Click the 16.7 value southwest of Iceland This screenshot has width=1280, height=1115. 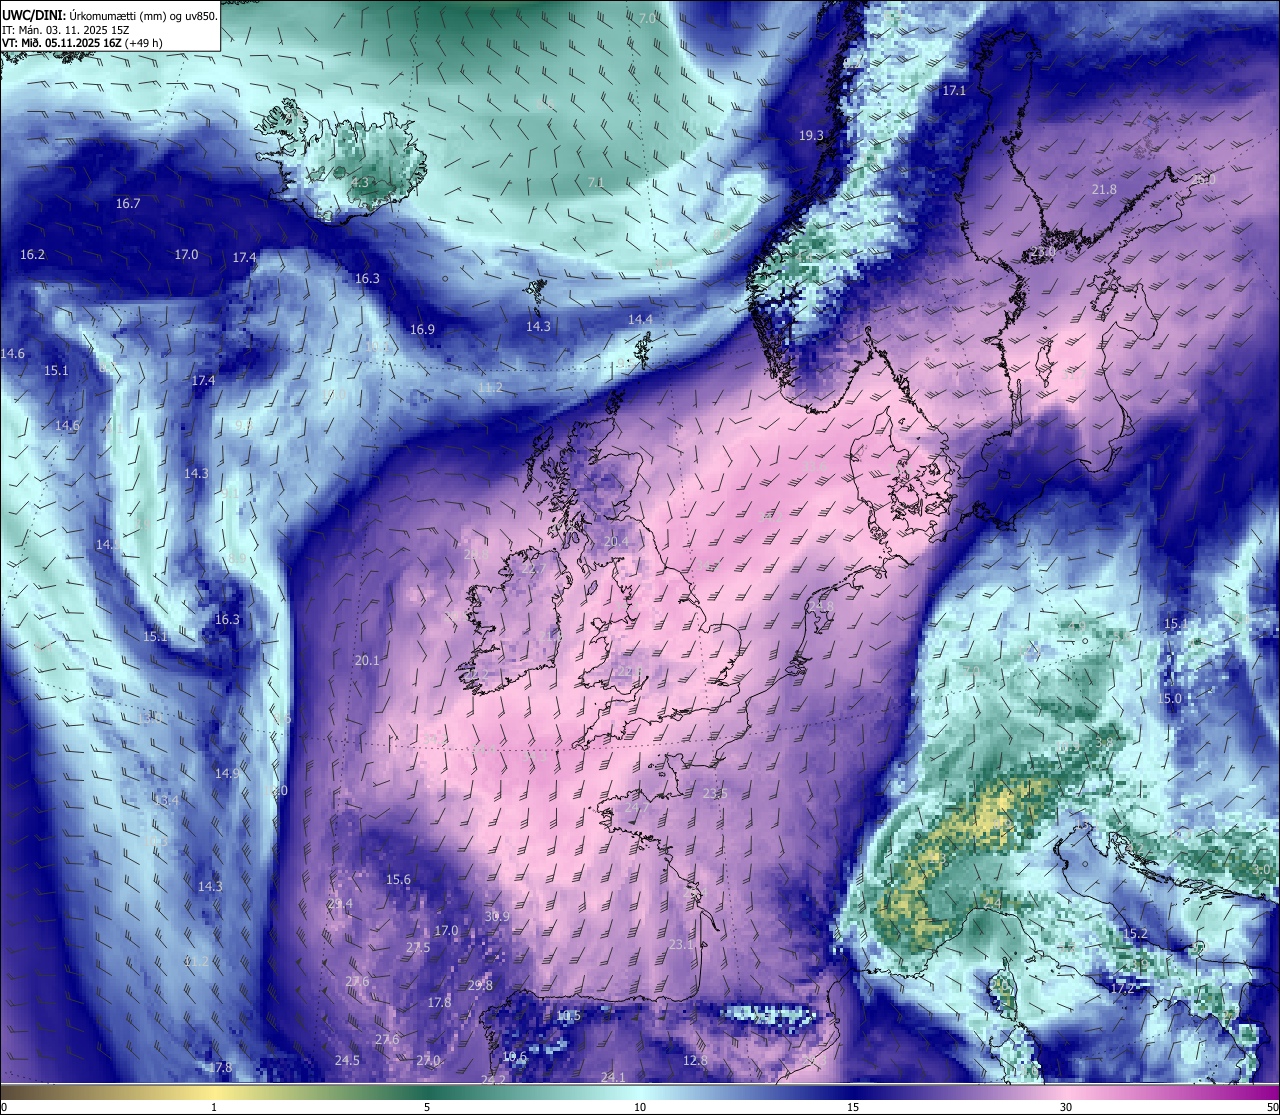pyautogui.click(x=128, y=203)
